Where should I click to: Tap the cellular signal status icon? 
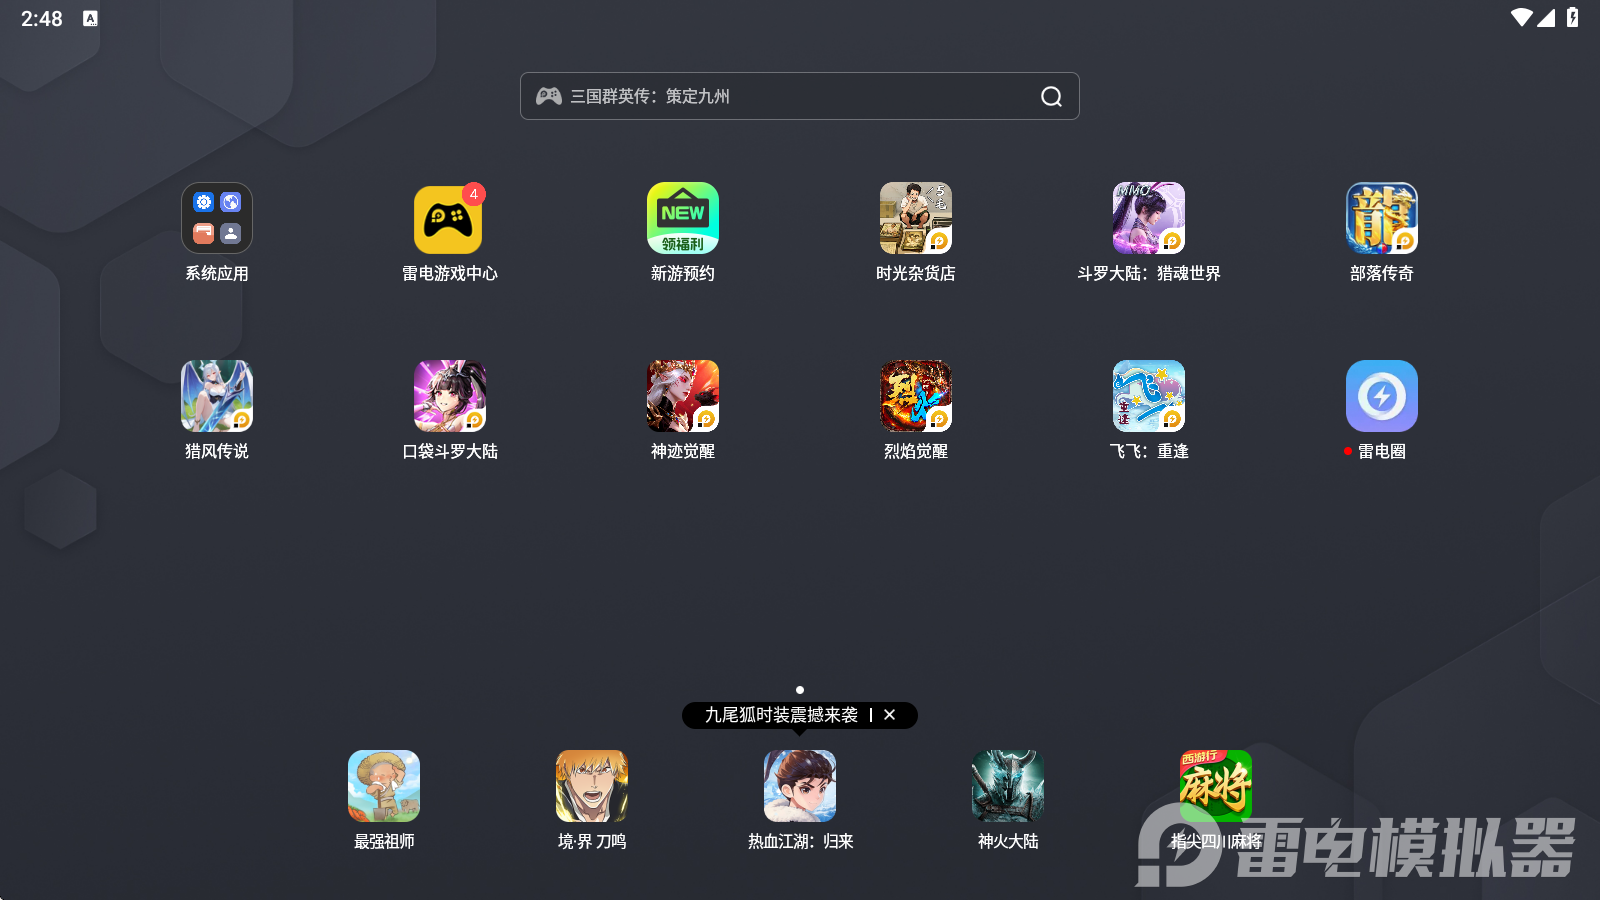pos(1547,18)
